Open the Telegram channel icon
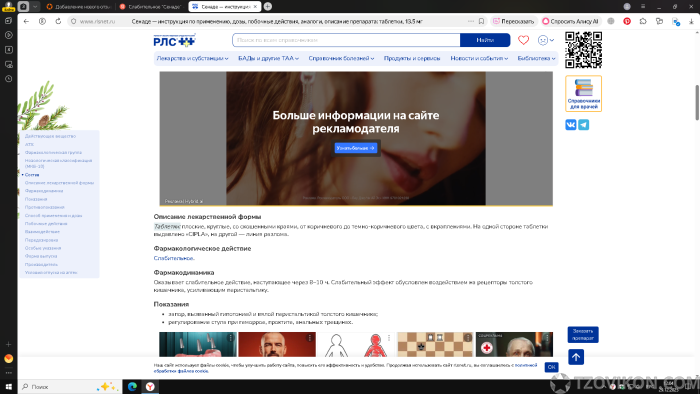The height and width of the screenshot is (394, 700). [583, 124]
